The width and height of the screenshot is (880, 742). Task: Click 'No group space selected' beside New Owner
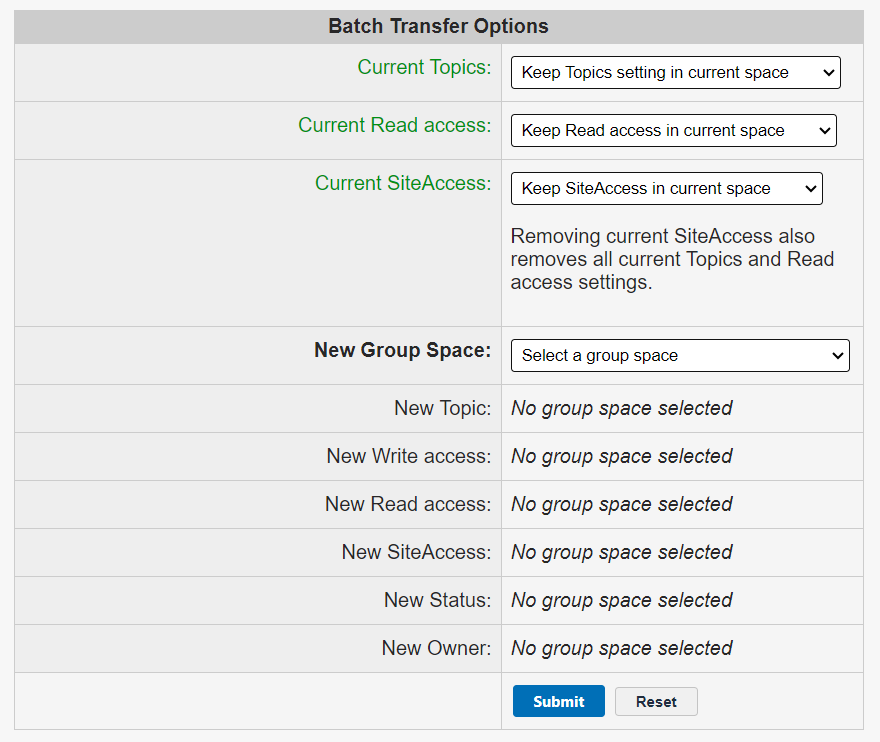click(x=622, y=649)
